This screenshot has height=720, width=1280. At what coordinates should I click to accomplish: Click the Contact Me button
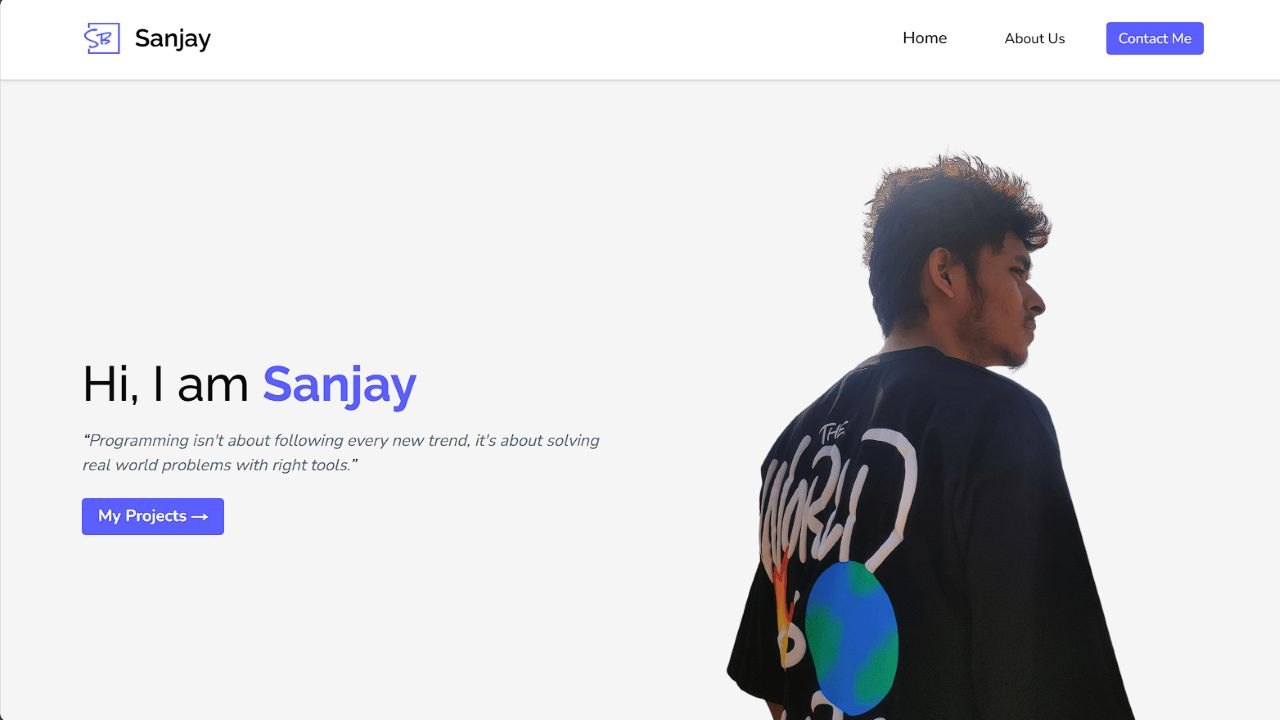coord(1155,38)
